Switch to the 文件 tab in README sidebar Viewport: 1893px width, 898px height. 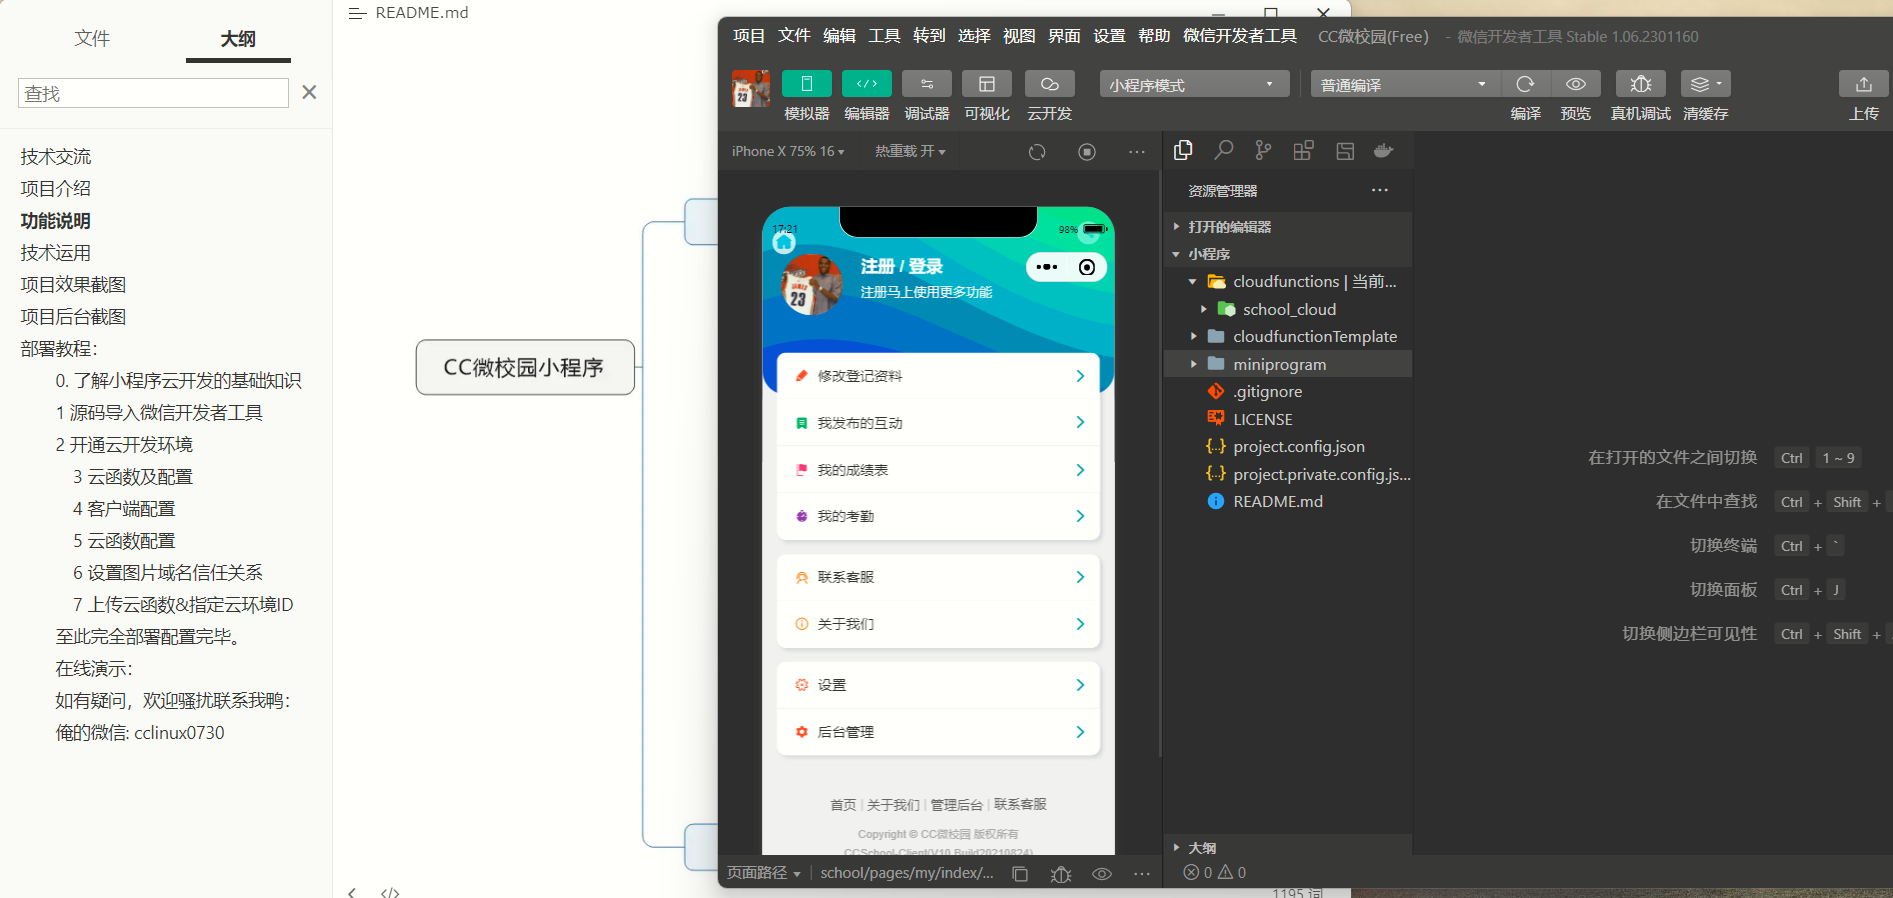[x=92, y=39]
